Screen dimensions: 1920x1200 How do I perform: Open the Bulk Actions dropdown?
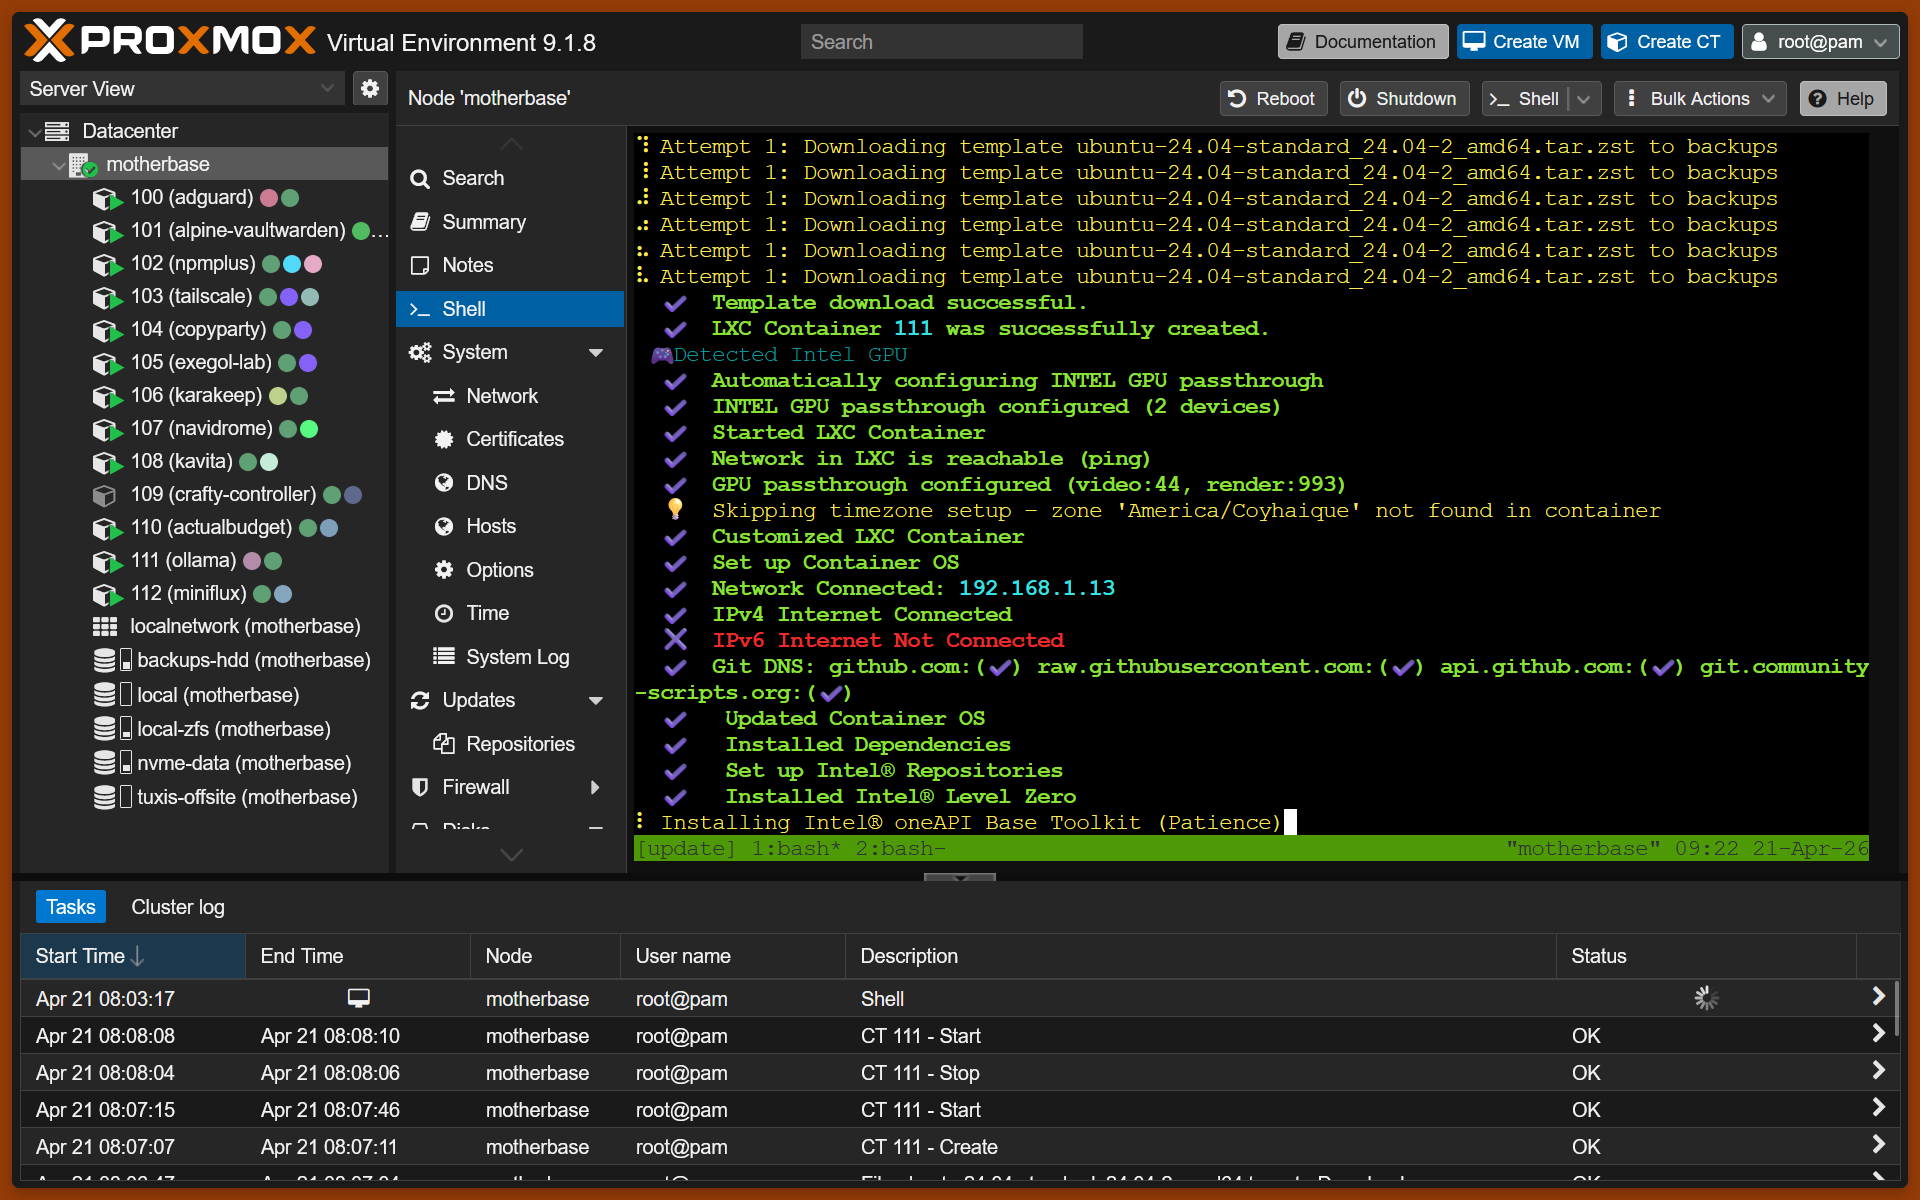click(x=1701, y=98)
